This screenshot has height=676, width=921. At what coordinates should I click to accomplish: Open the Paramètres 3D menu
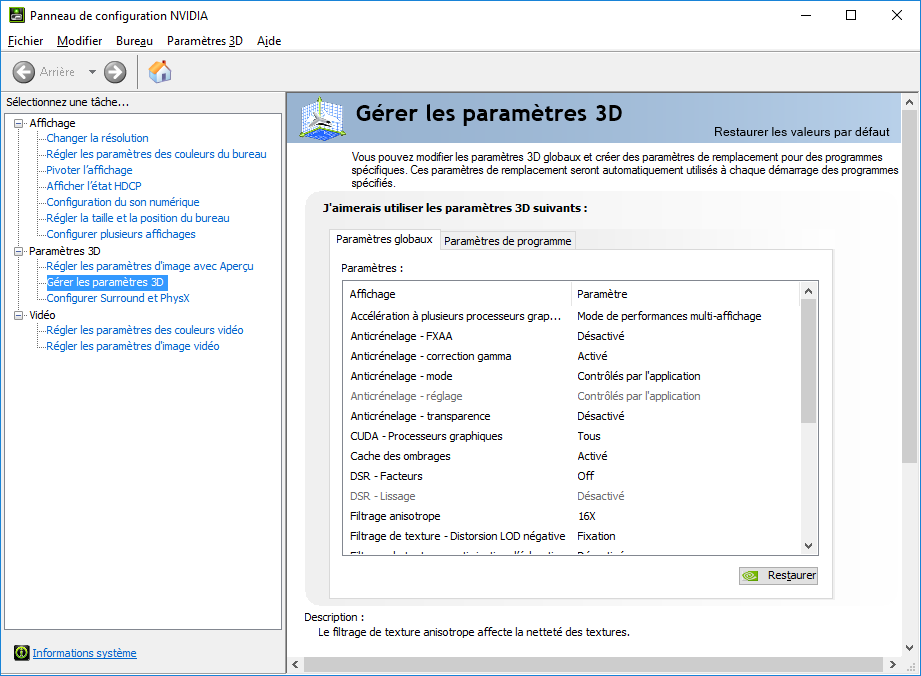pos(204,41)
